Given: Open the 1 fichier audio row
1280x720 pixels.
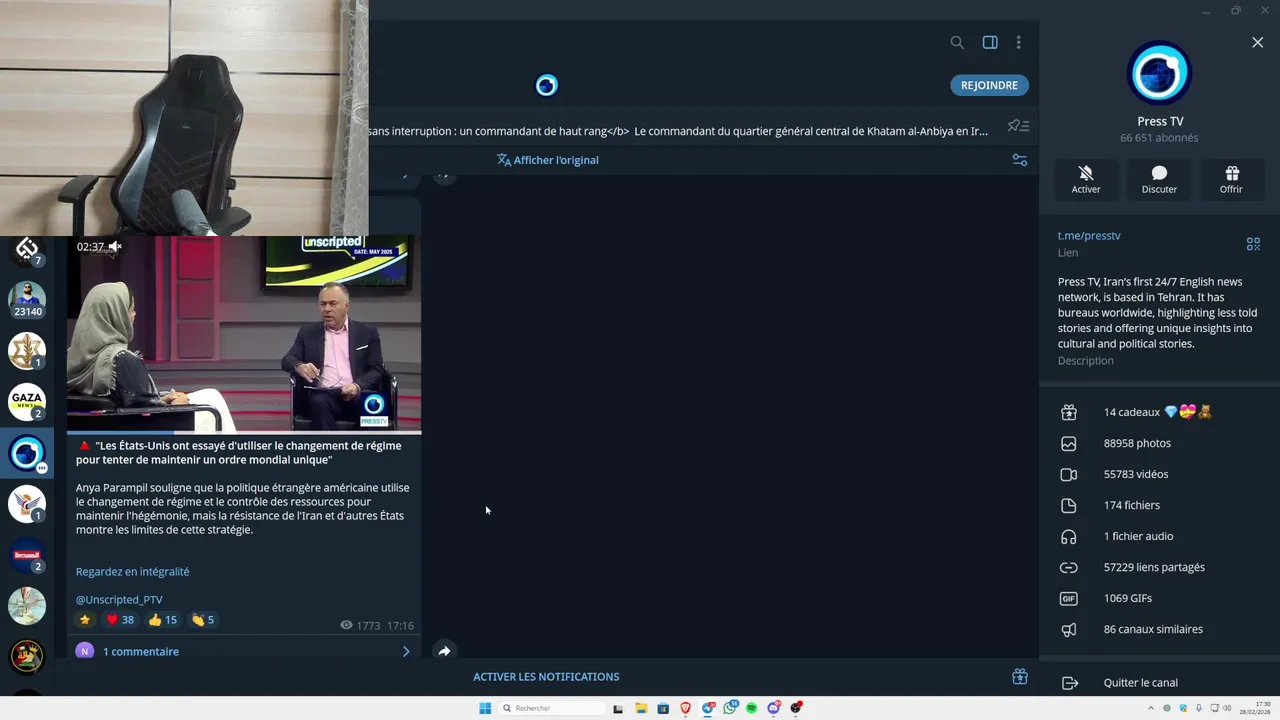Looking at the screenshot, I should [x=1159, y=536].
